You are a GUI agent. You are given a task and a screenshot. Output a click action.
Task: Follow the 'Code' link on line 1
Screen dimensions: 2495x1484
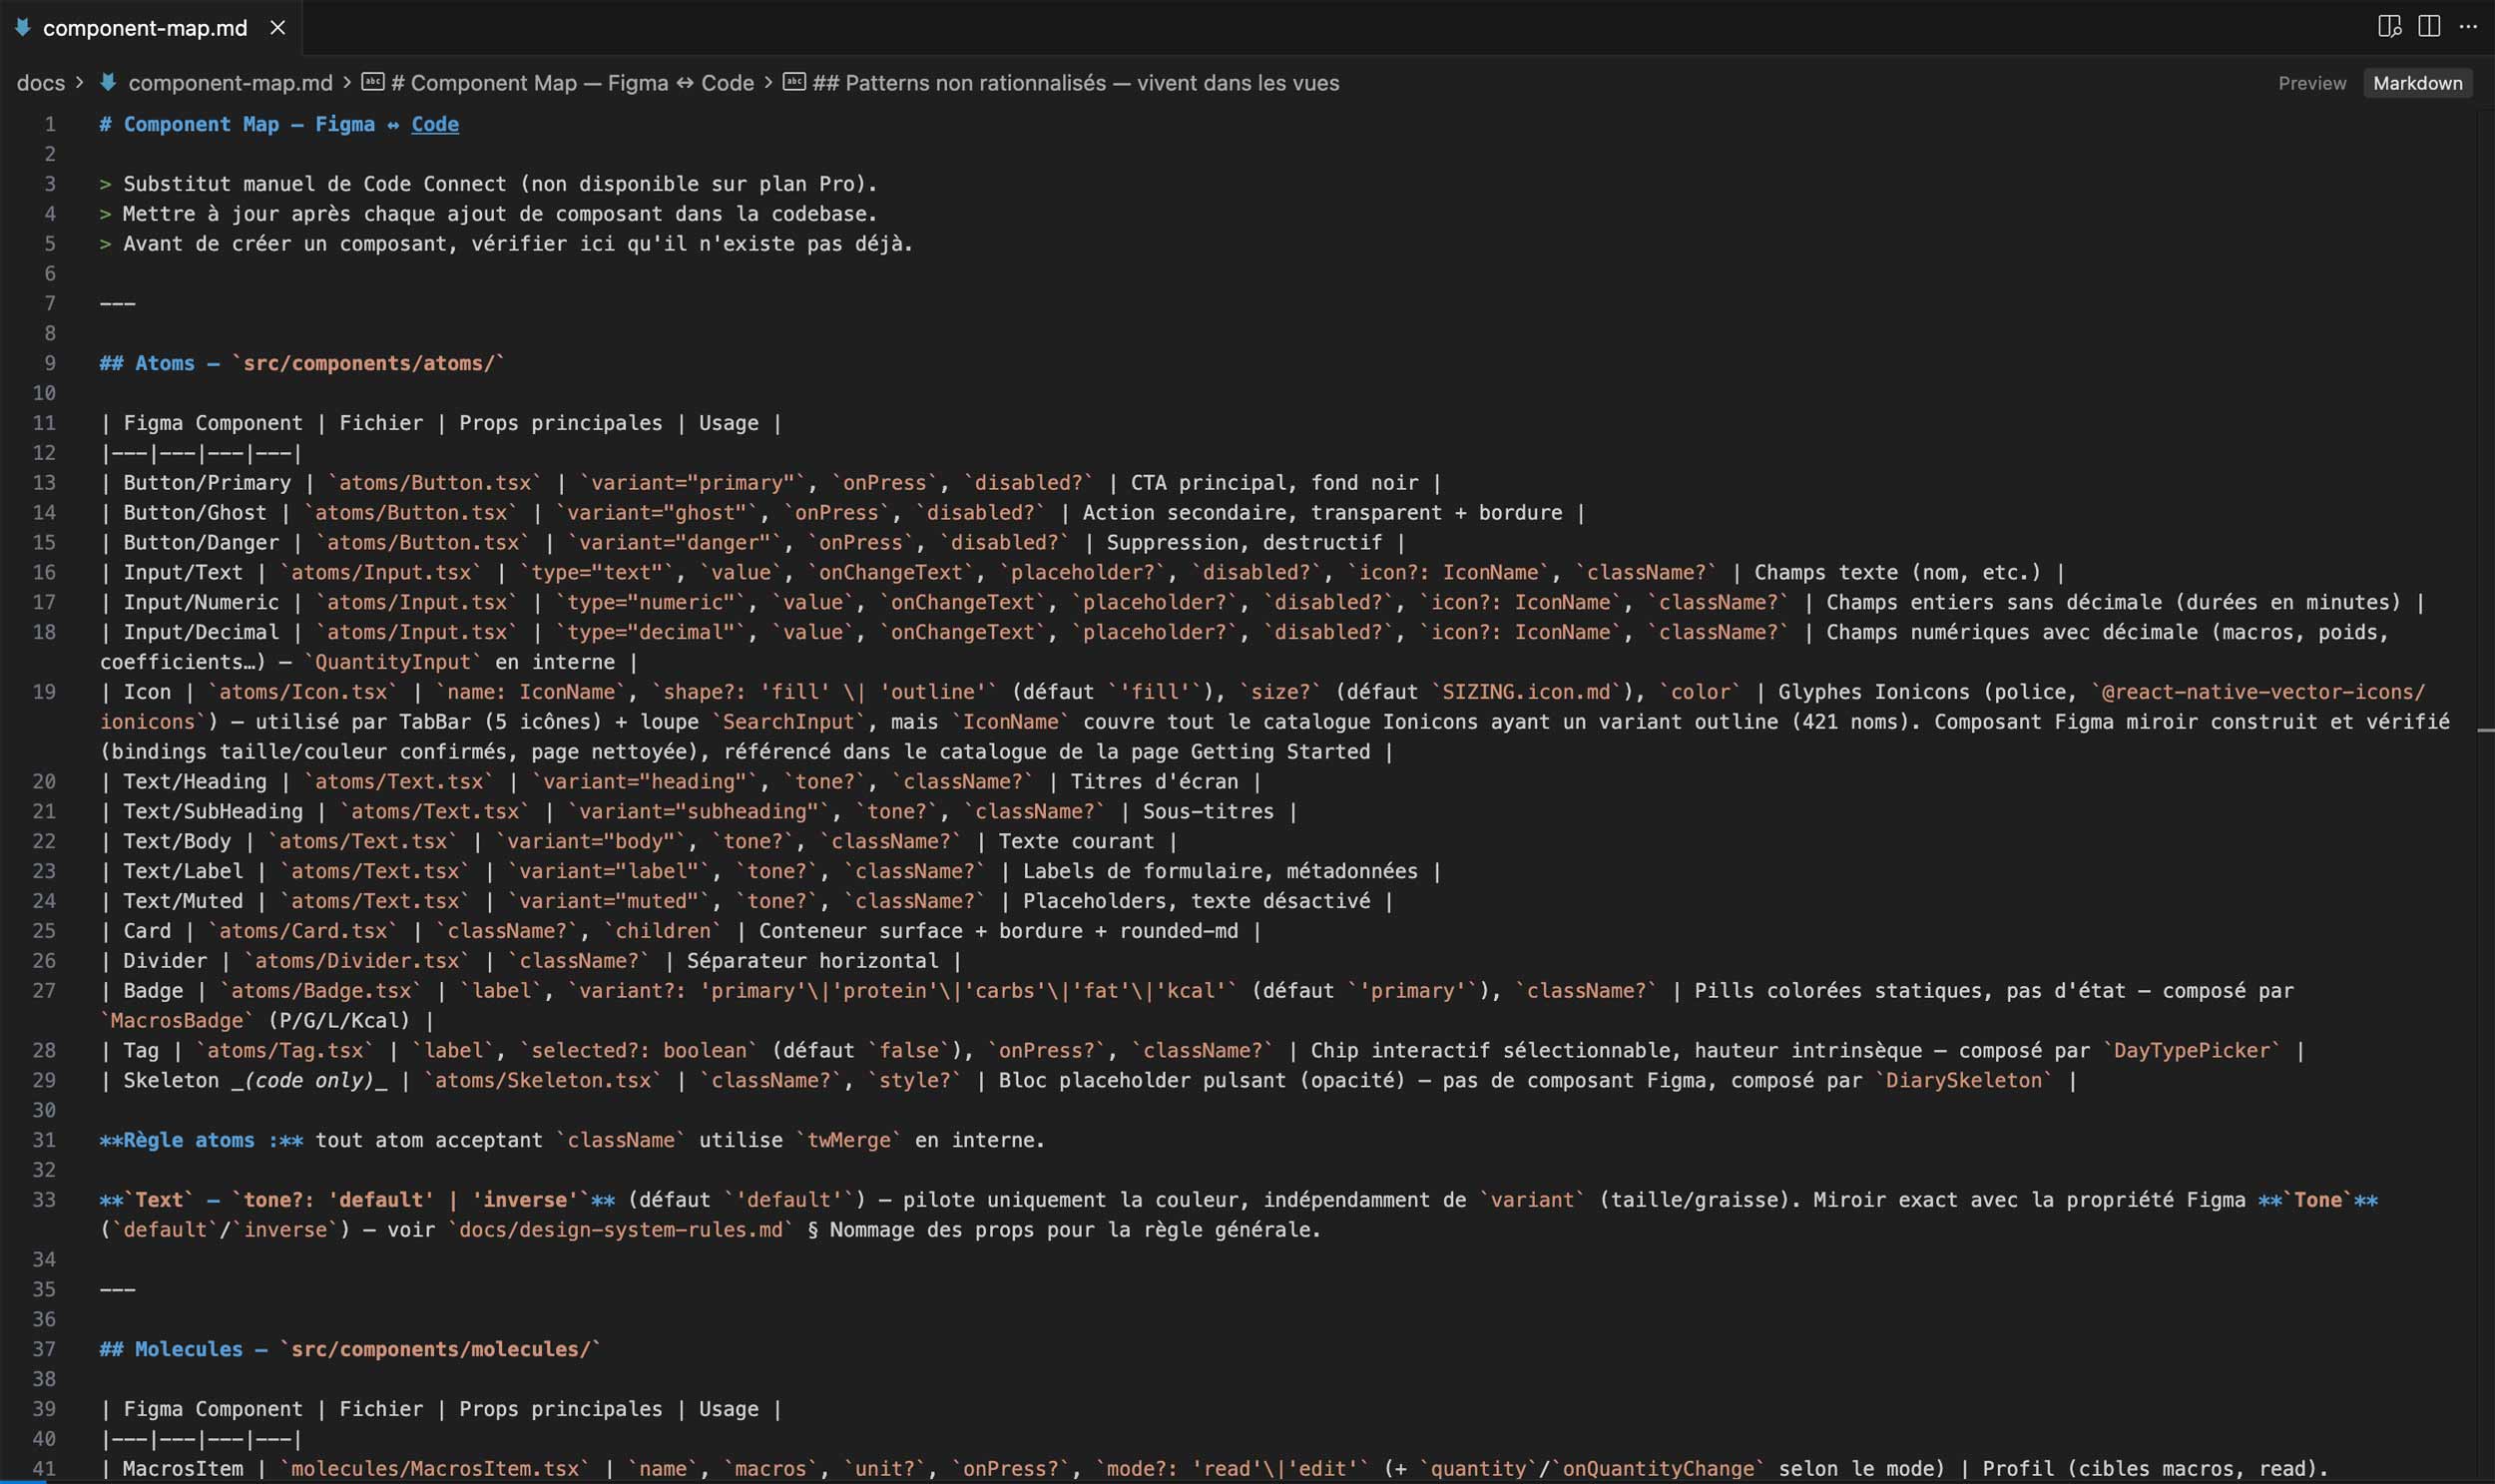pyautogui.click(x=435, y=124)
